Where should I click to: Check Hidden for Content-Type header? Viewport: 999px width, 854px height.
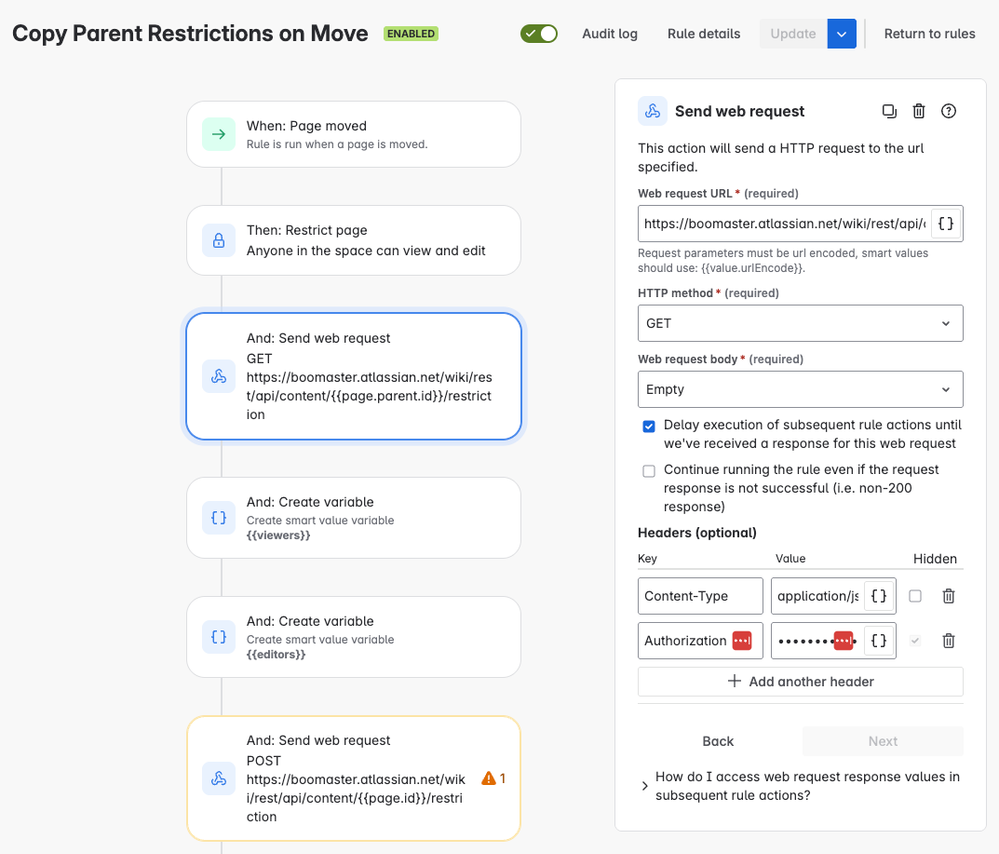(x=916, y=596)
